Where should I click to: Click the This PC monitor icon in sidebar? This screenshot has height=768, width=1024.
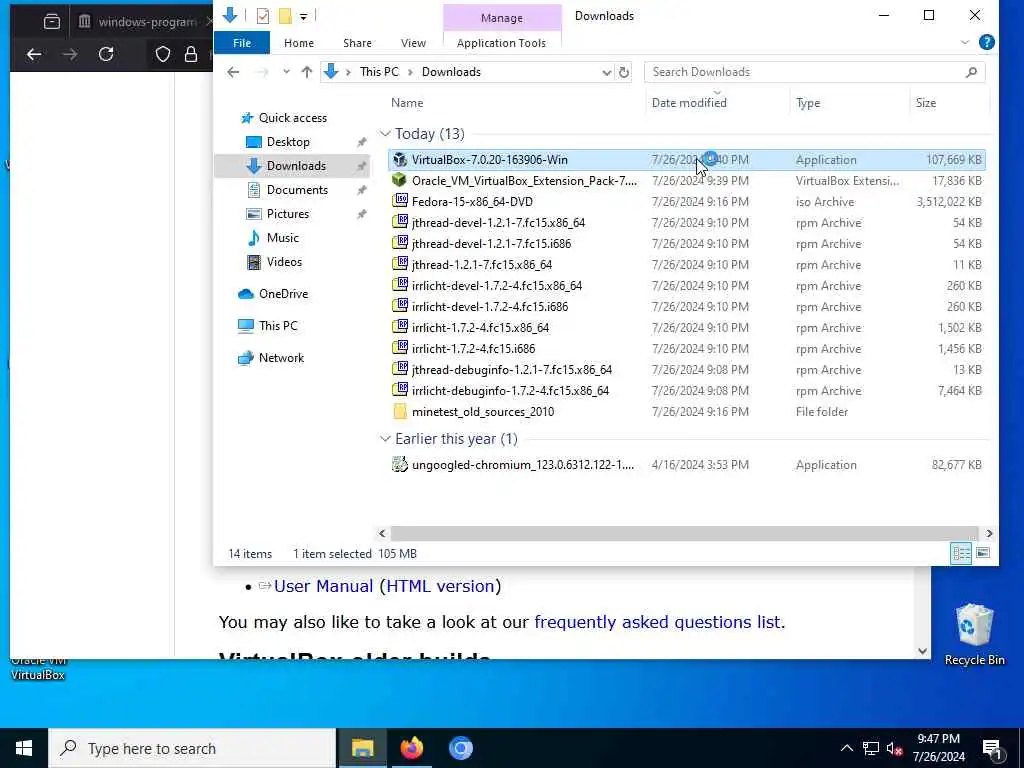pos(246,326)
